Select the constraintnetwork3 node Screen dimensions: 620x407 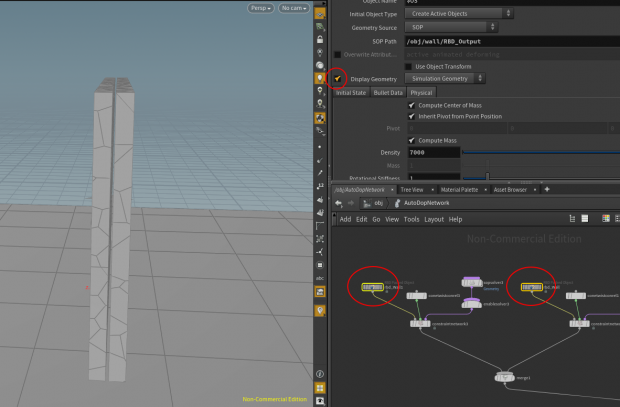click(420, 324)
